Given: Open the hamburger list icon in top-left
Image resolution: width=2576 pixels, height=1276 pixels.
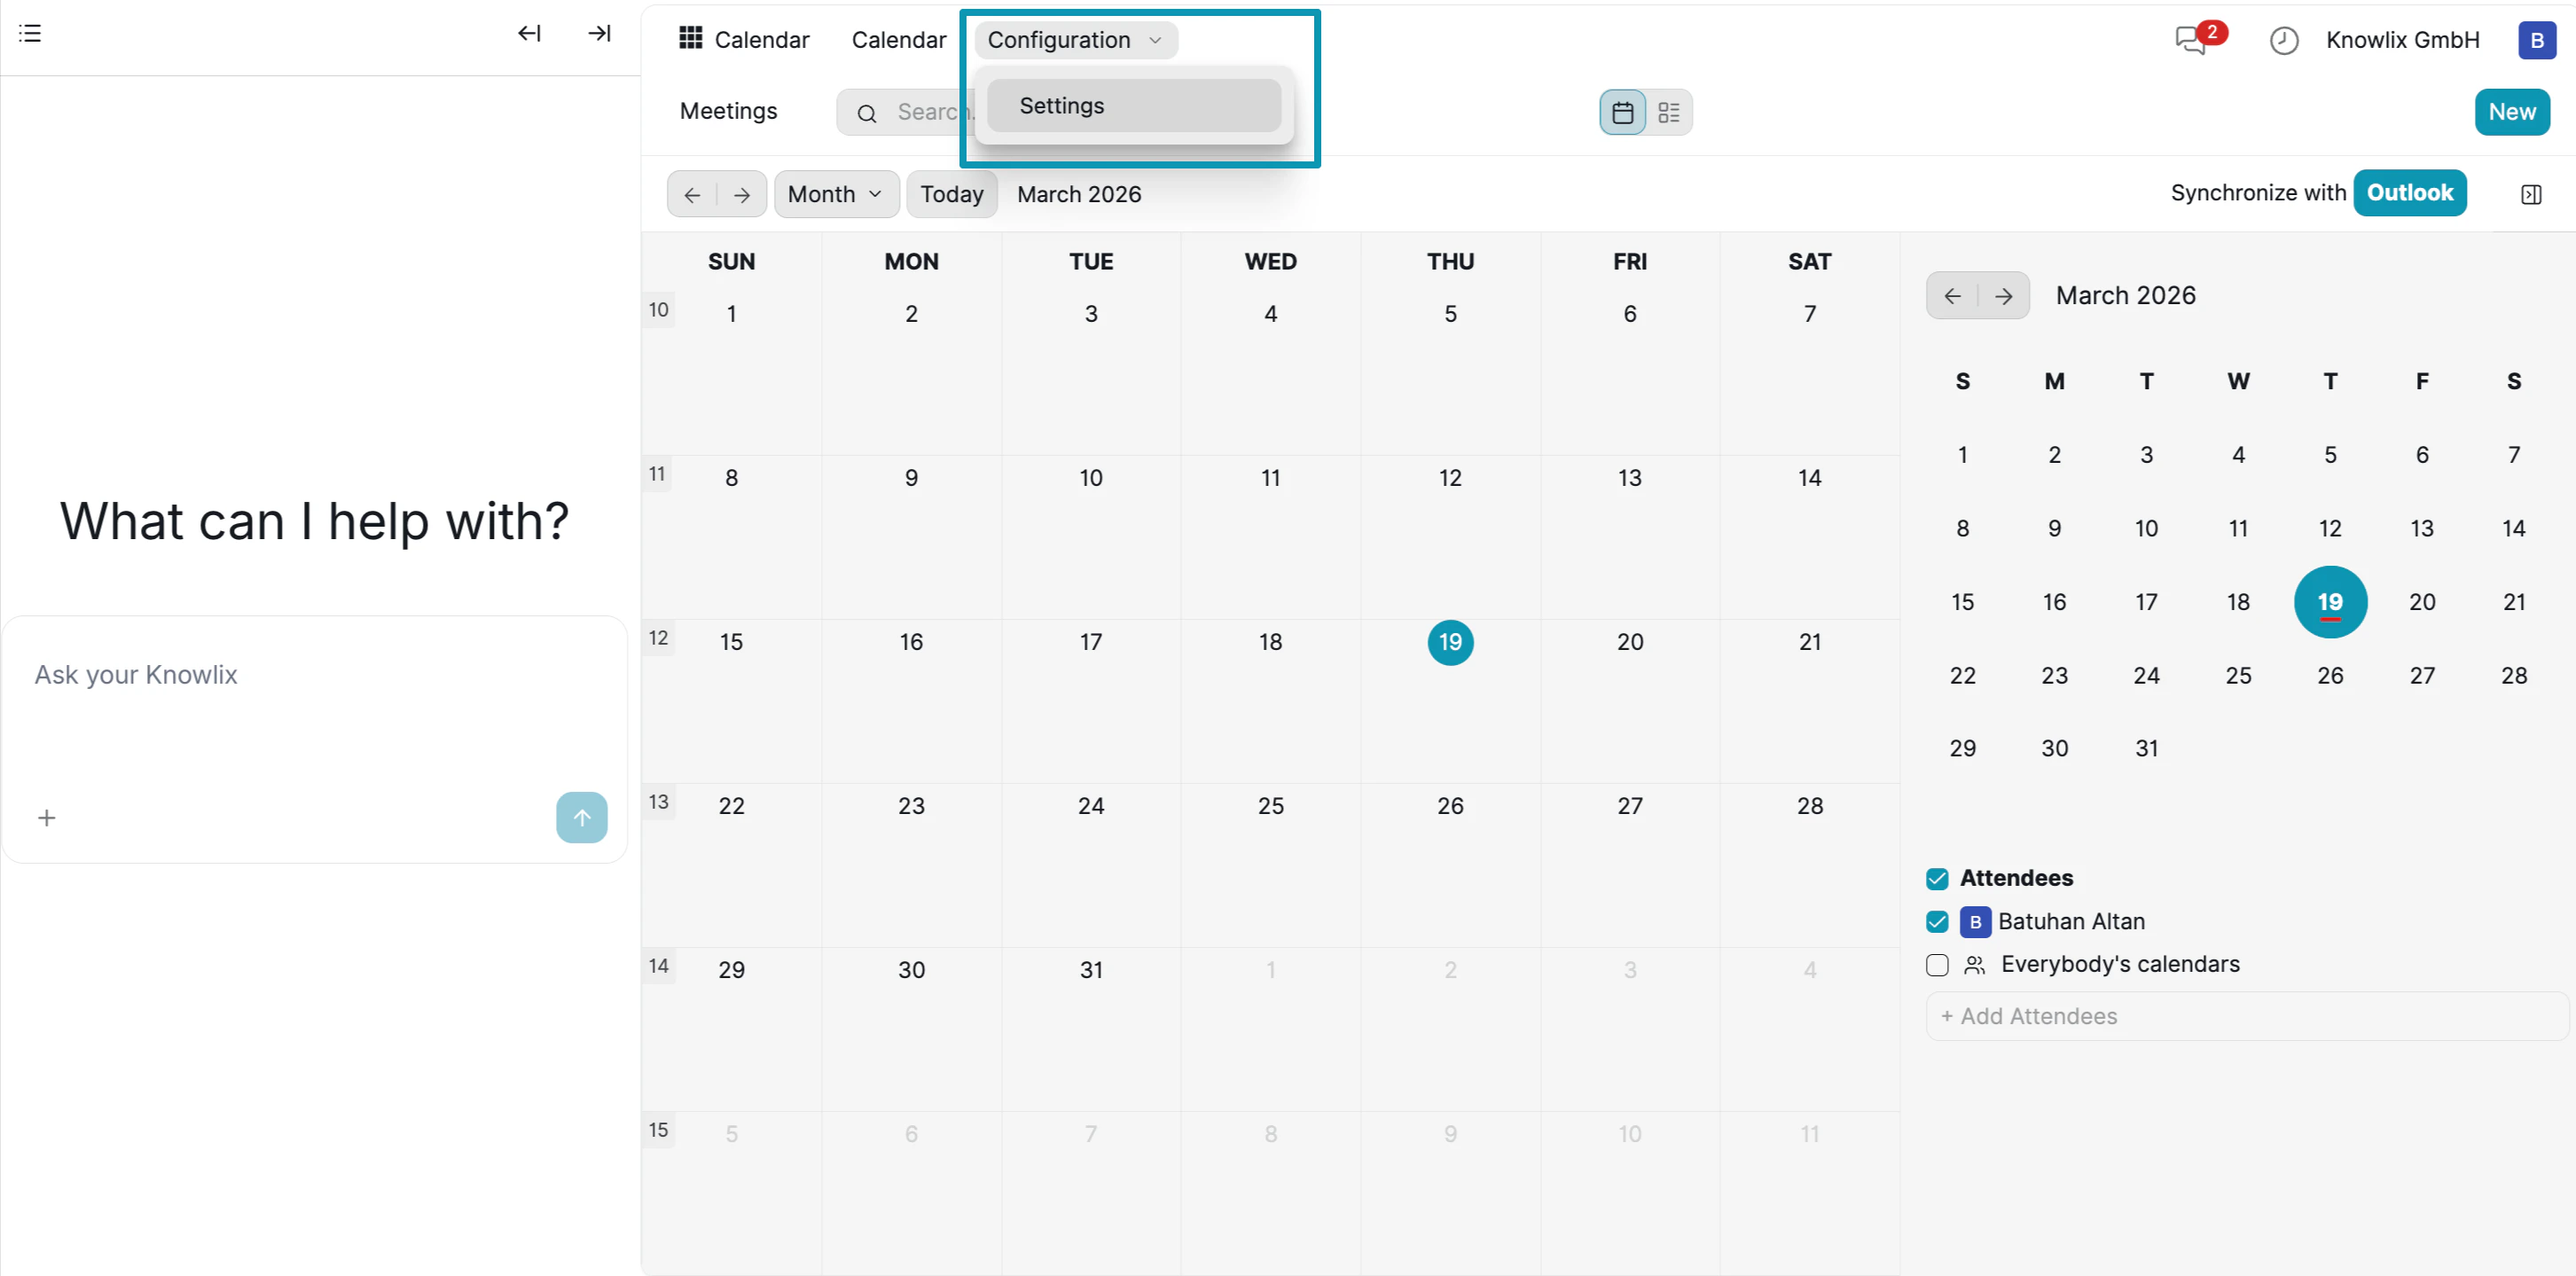Looking at the screenshot, I should pos(29,33).
